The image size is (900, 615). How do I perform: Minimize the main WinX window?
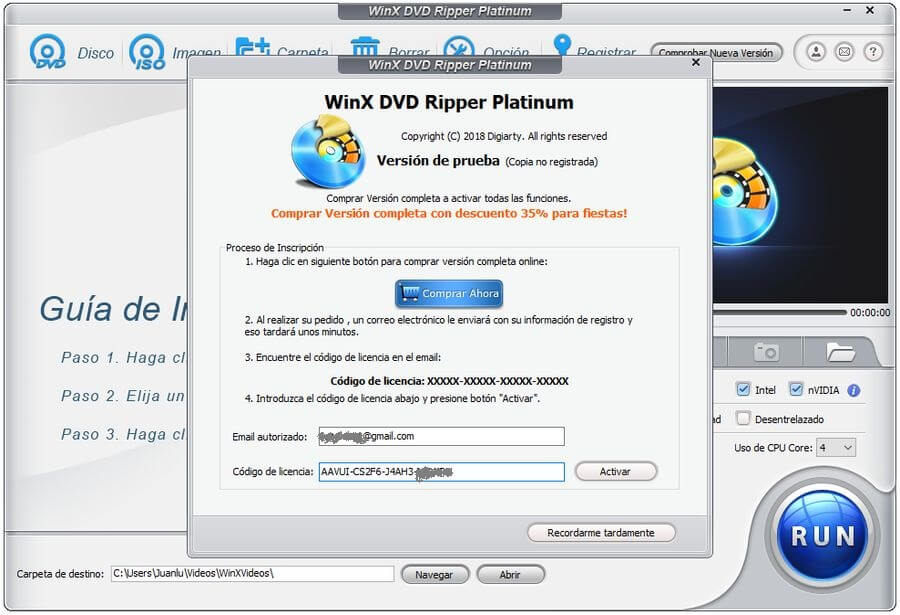(848, 10)
